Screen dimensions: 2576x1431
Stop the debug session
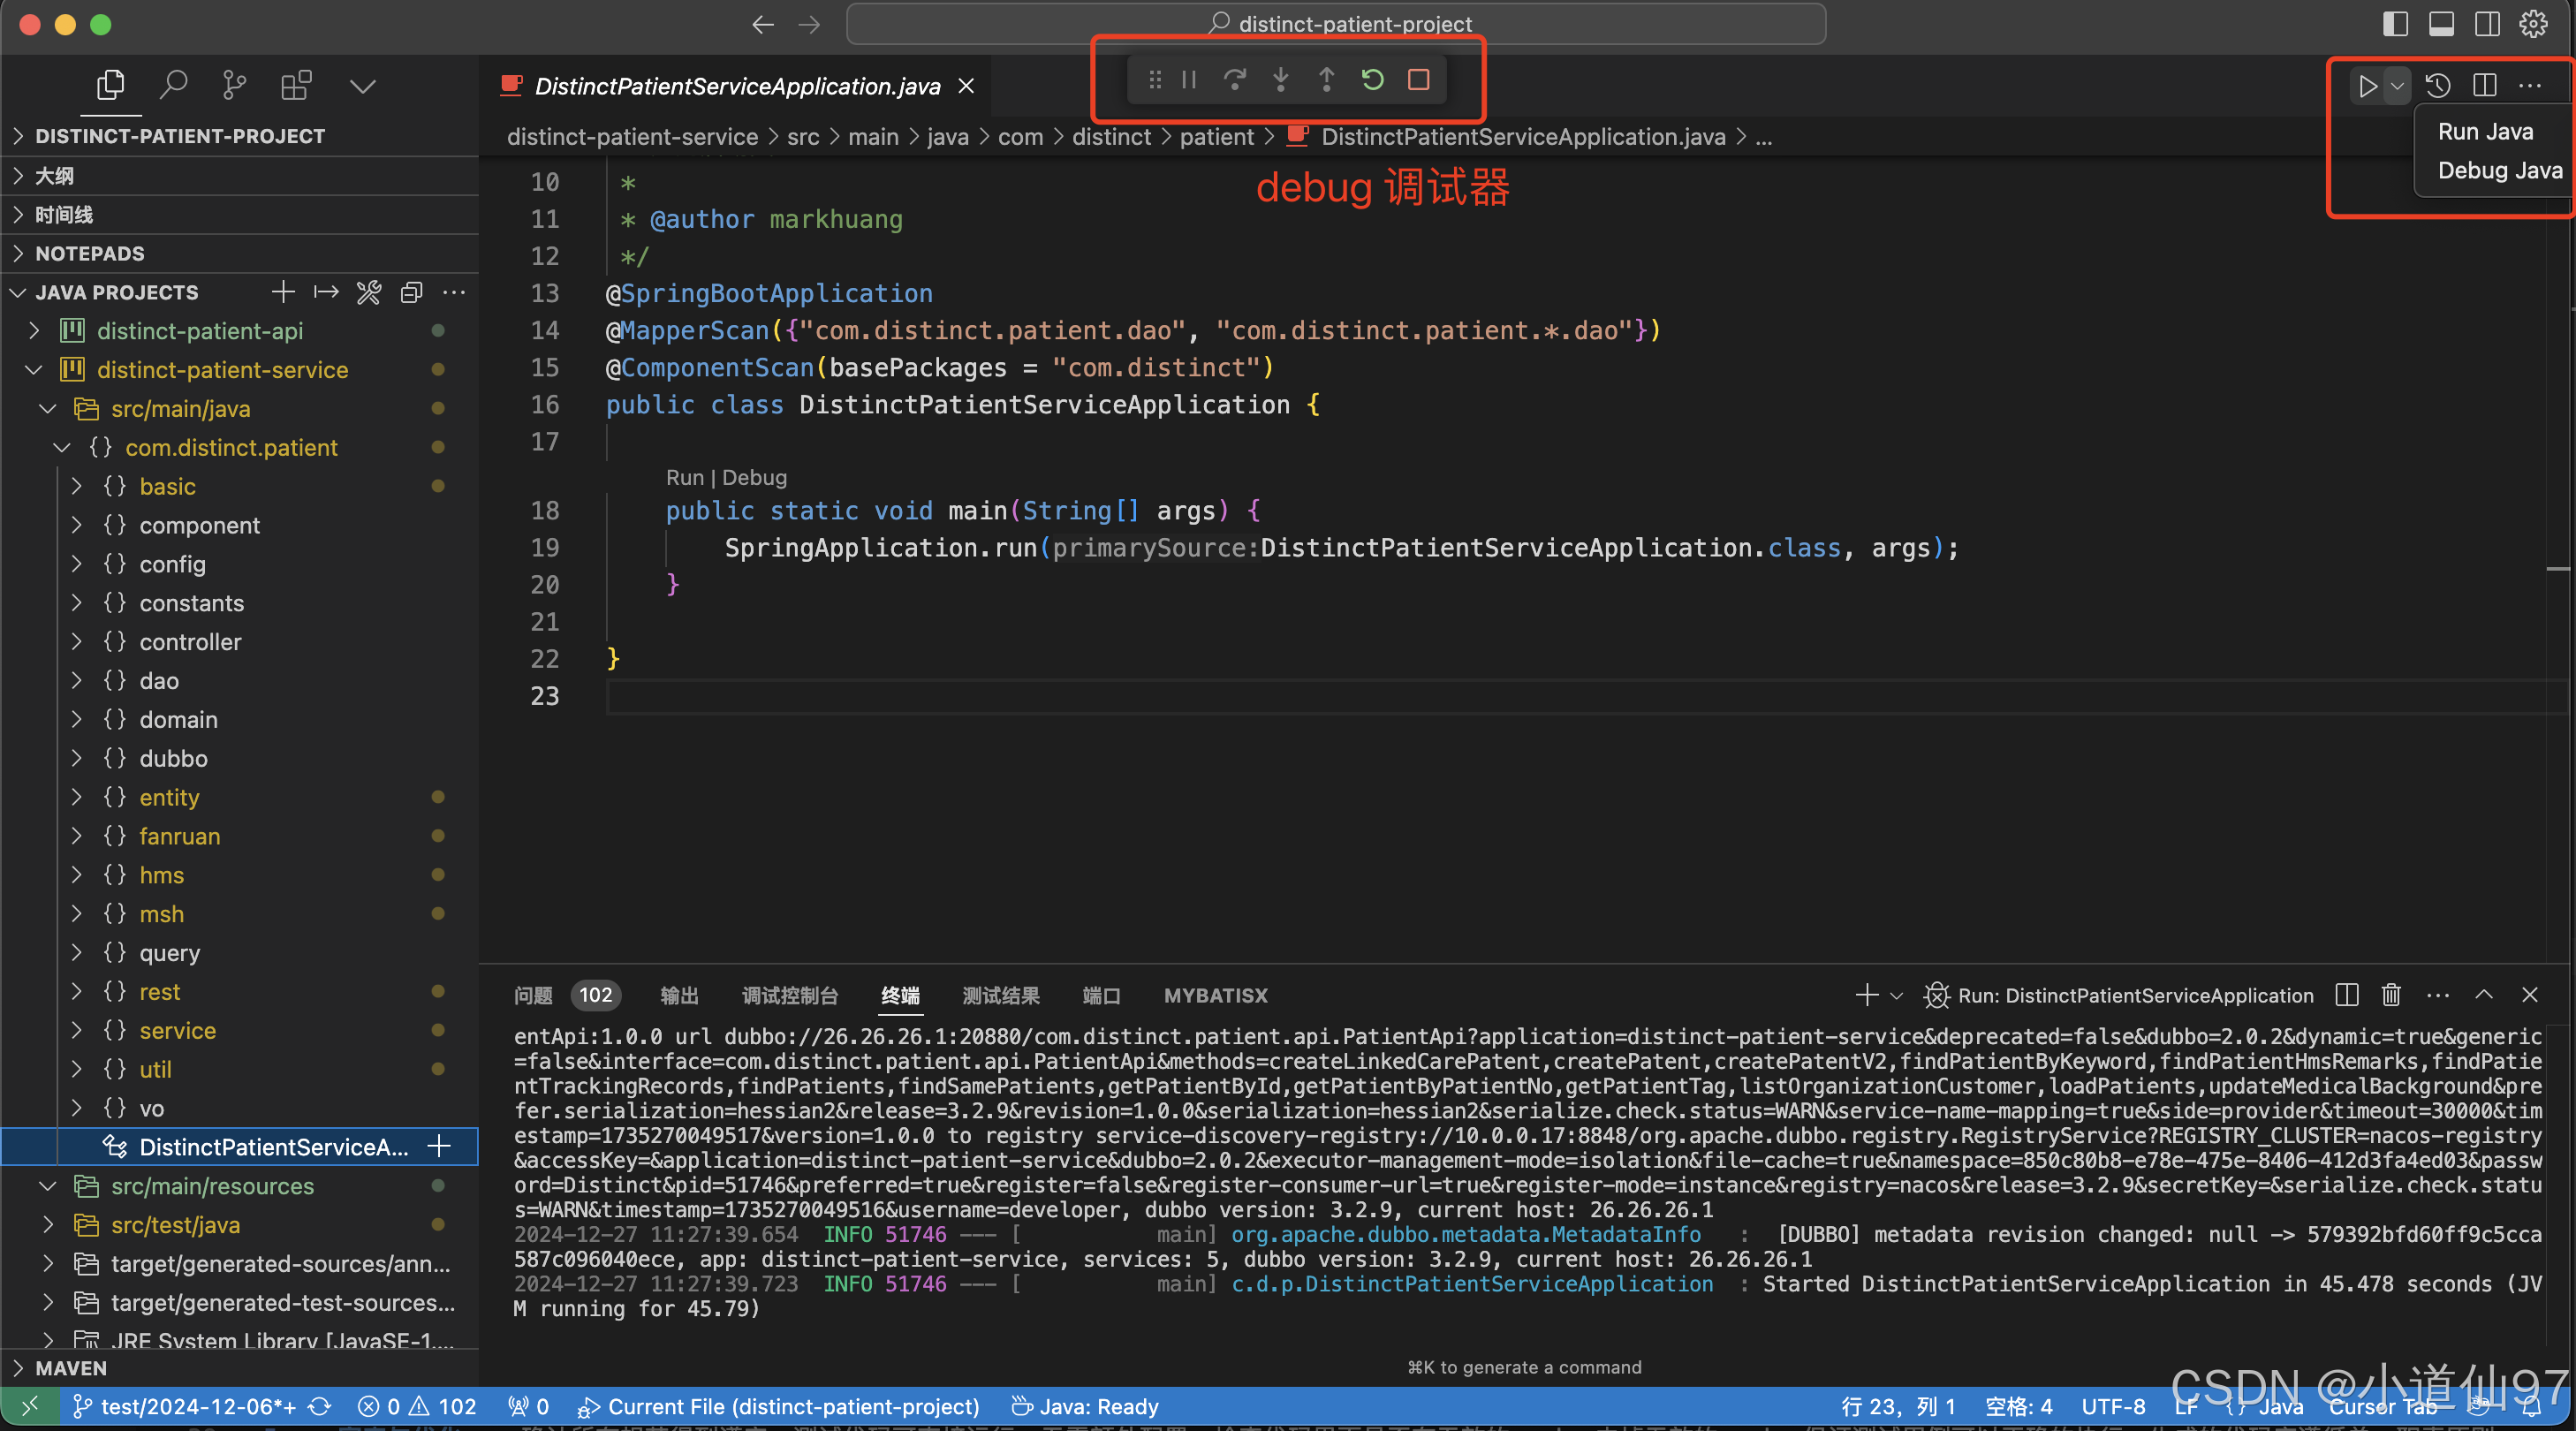coord(1418,80)
